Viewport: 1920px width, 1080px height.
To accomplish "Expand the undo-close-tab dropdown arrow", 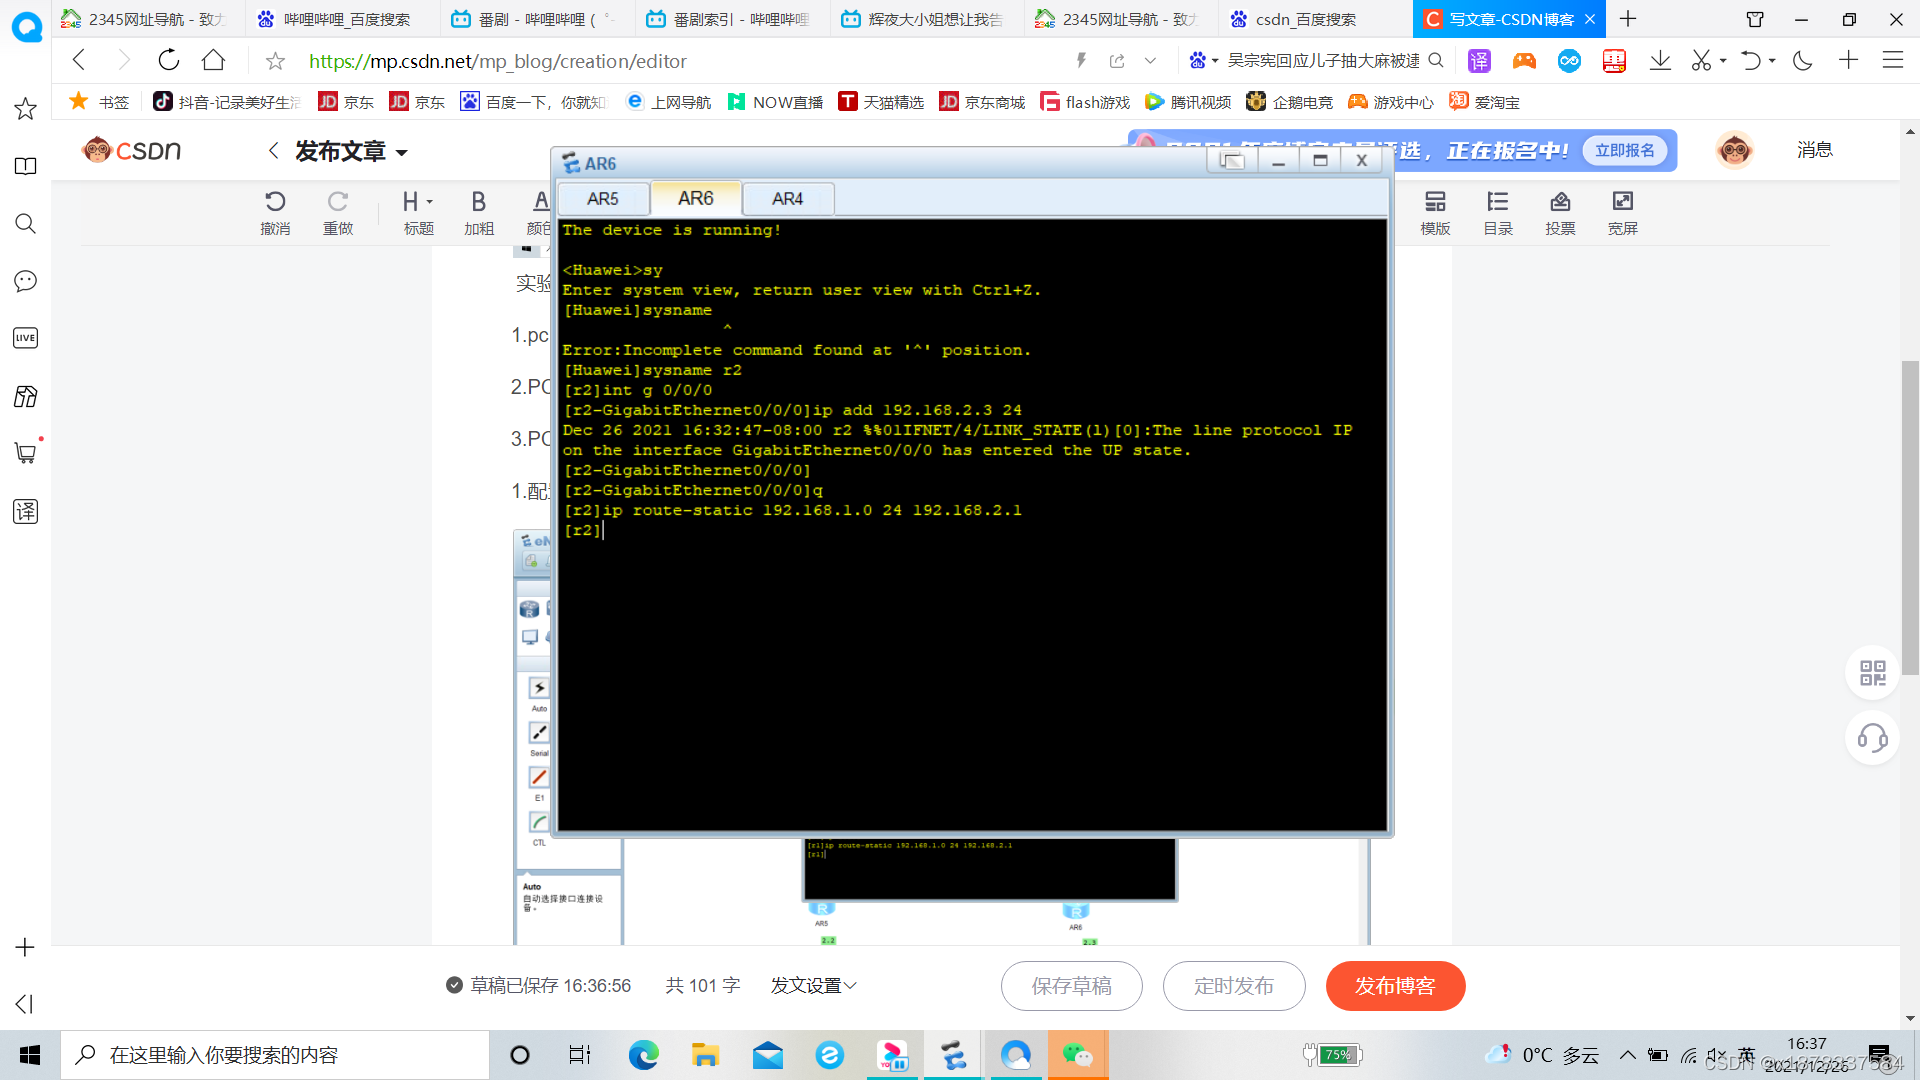I will [1772, 61].
